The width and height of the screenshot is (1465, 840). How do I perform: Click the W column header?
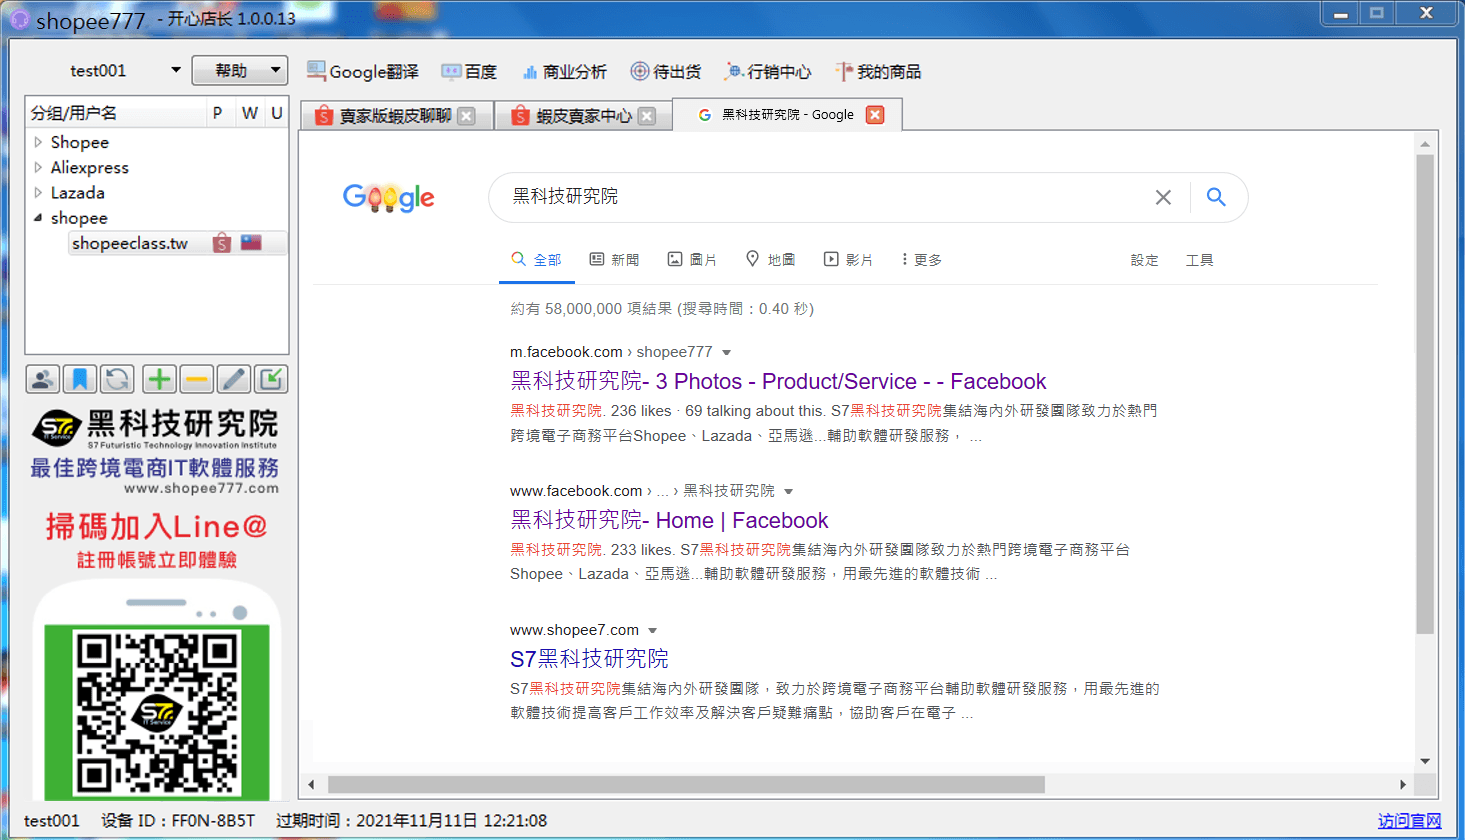(250, 113)
